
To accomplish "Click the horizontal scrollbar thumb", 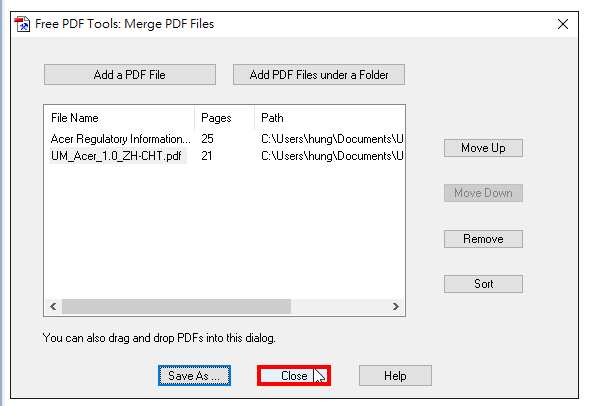I will 176,306.
